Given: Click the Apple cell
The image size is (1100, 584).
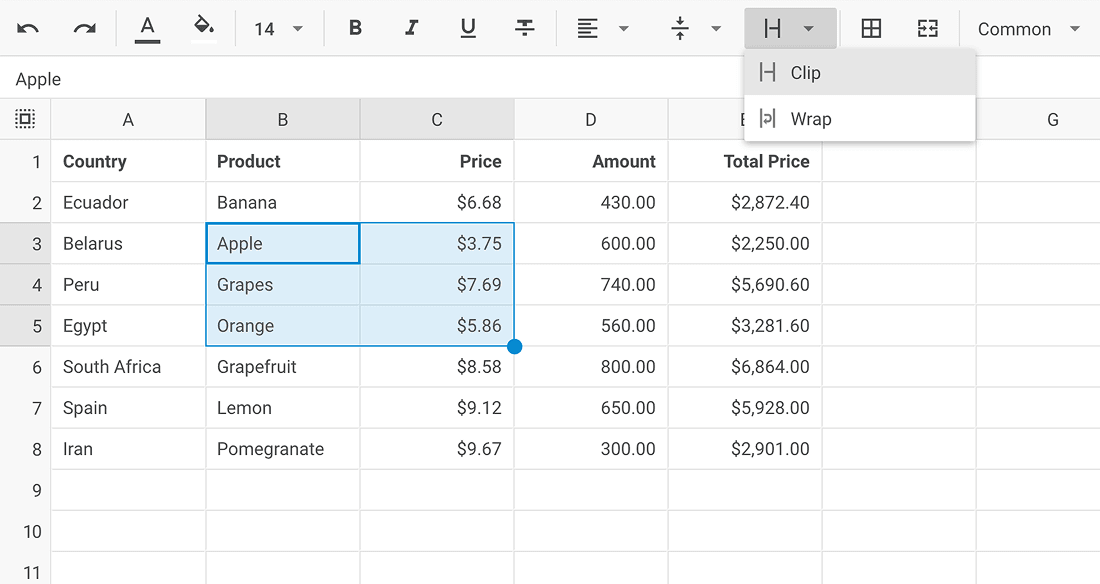Looking at the screenshot, I should click(x=283, y=244).
